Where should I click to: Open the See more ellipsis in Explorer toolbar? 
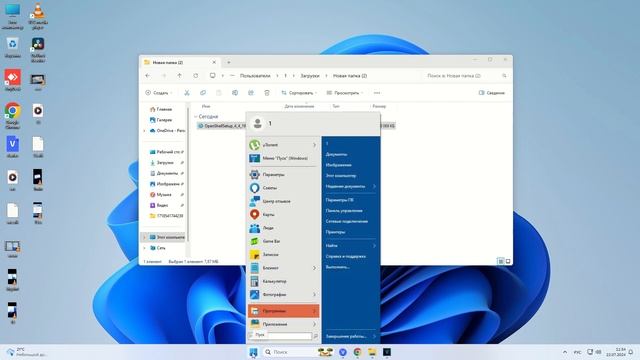tap(377, 93)
